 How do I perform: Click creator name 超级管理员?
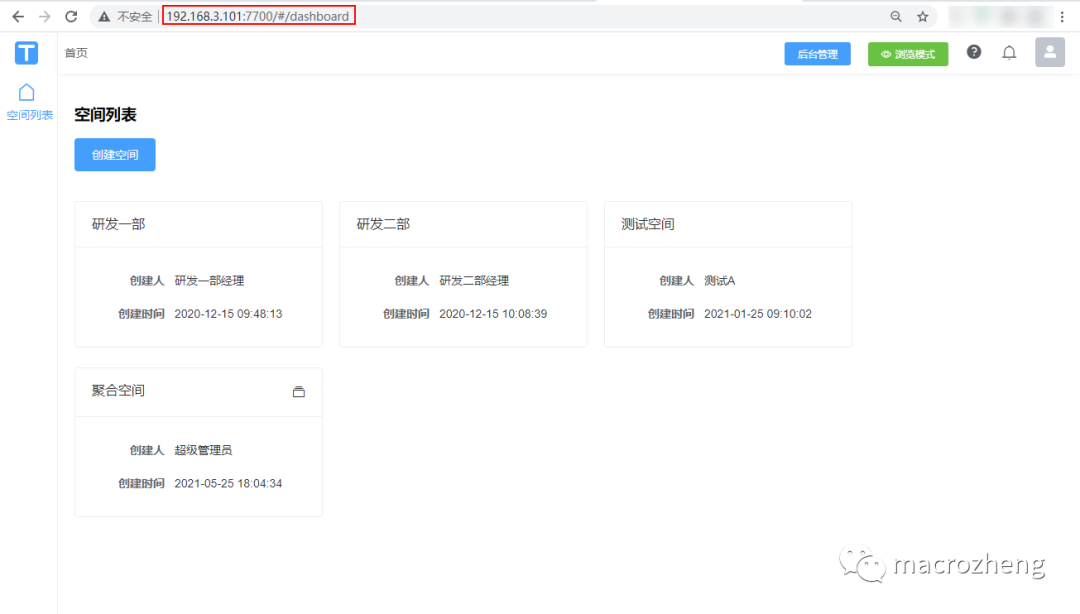coord(203,450)
